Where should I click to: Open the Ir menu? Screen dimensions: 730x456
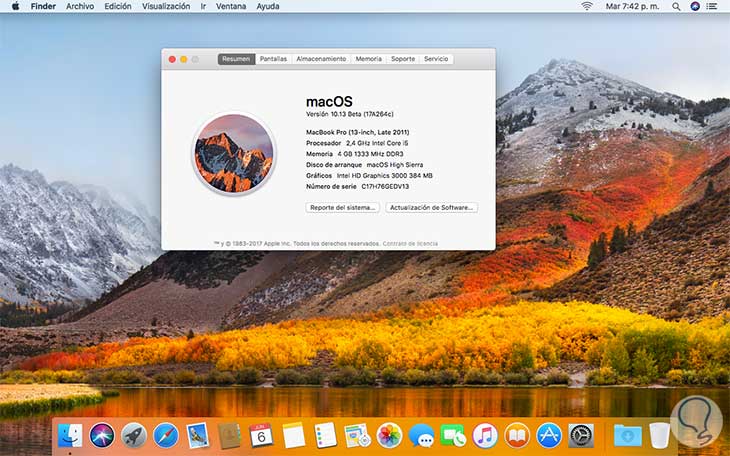click(x=203, y=7)
